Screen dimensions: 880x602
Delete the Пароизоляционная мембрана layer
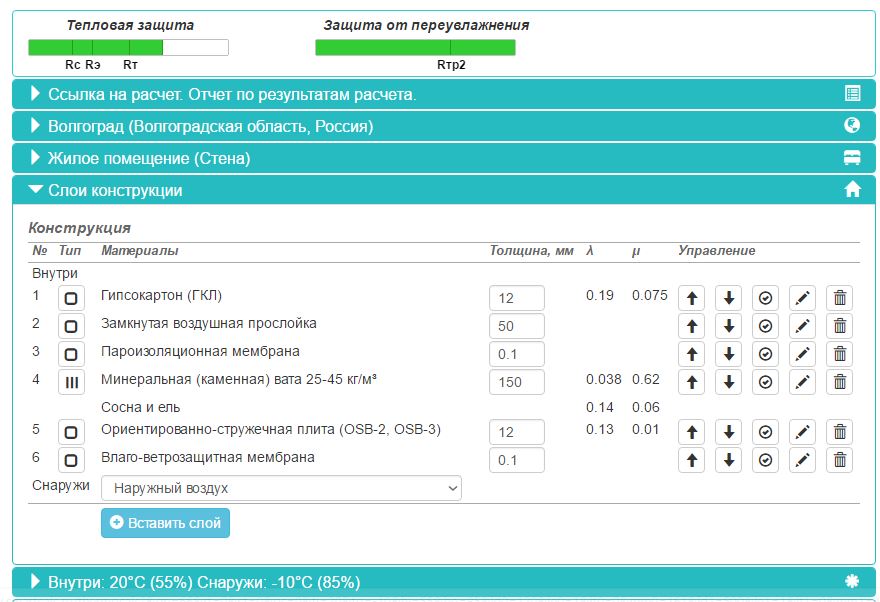pos(840,354)
